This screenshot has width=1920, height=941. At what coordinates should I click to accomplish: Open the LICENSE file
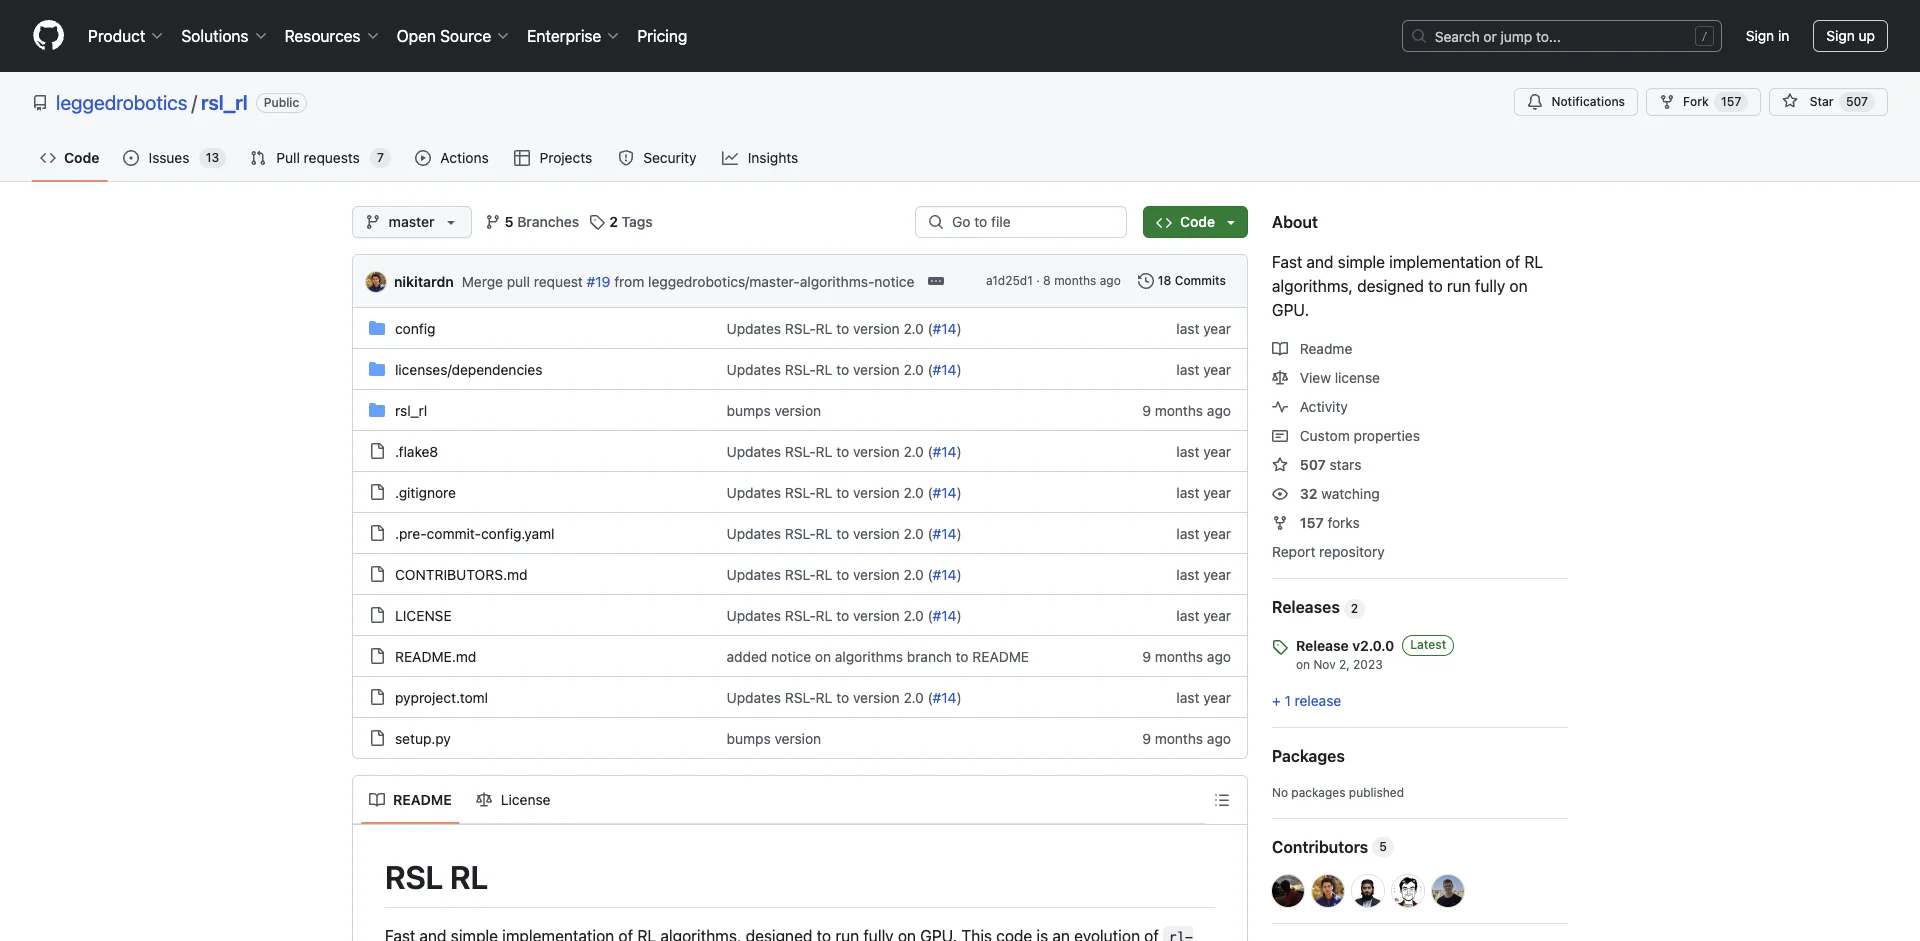click(x=423, y=616)
